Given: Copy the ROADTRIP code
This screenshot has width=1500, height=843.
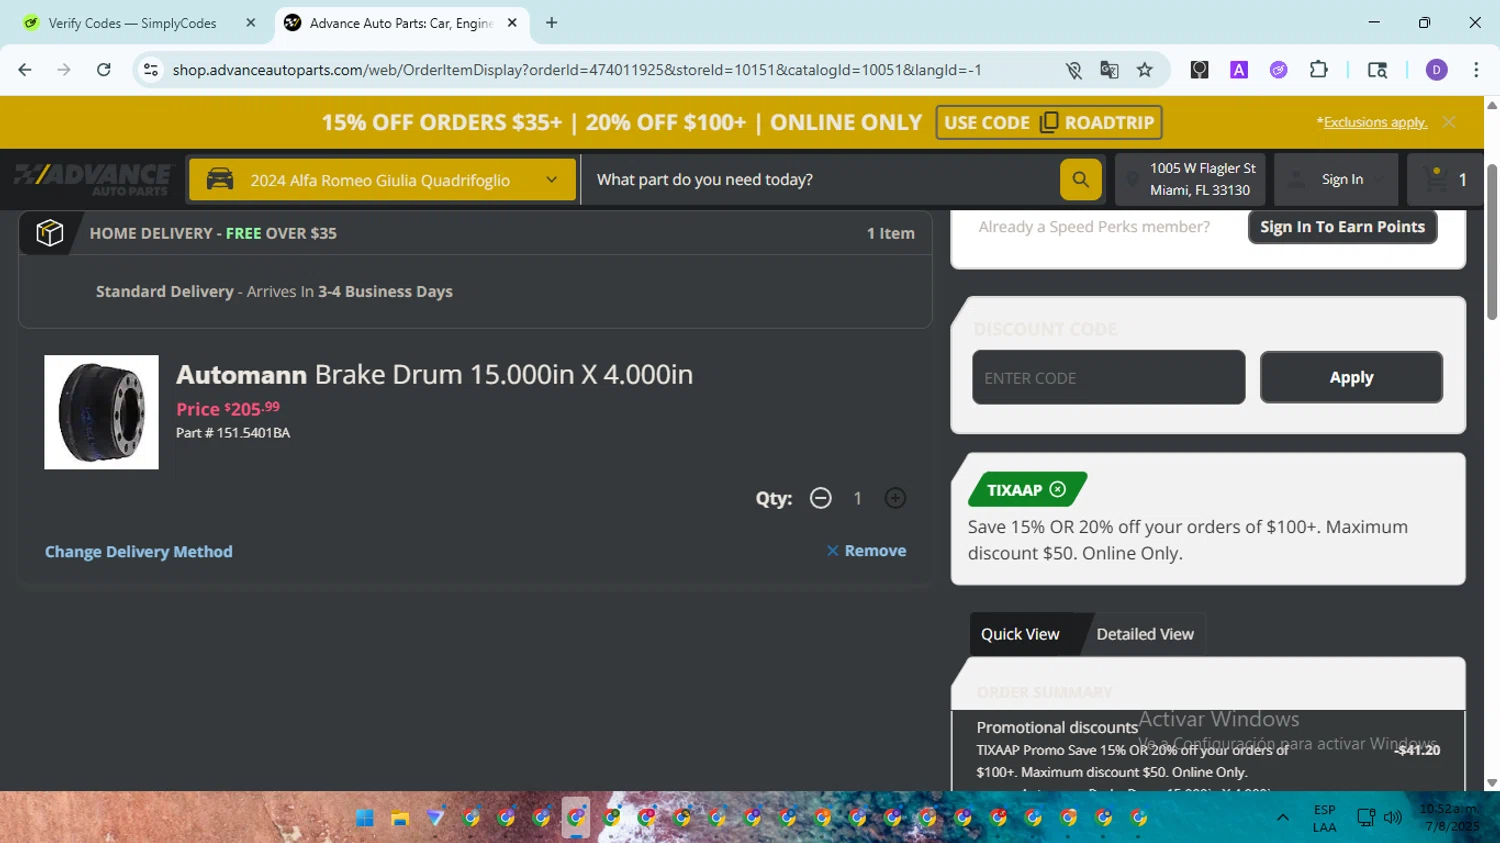Looking at the screenshot, I should [1049, 122].
